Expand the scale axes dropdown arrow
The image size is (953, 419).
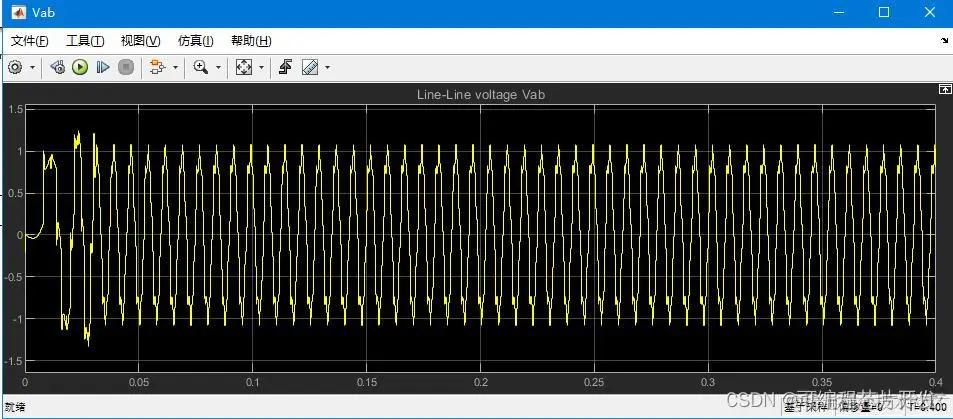[261, 68]
